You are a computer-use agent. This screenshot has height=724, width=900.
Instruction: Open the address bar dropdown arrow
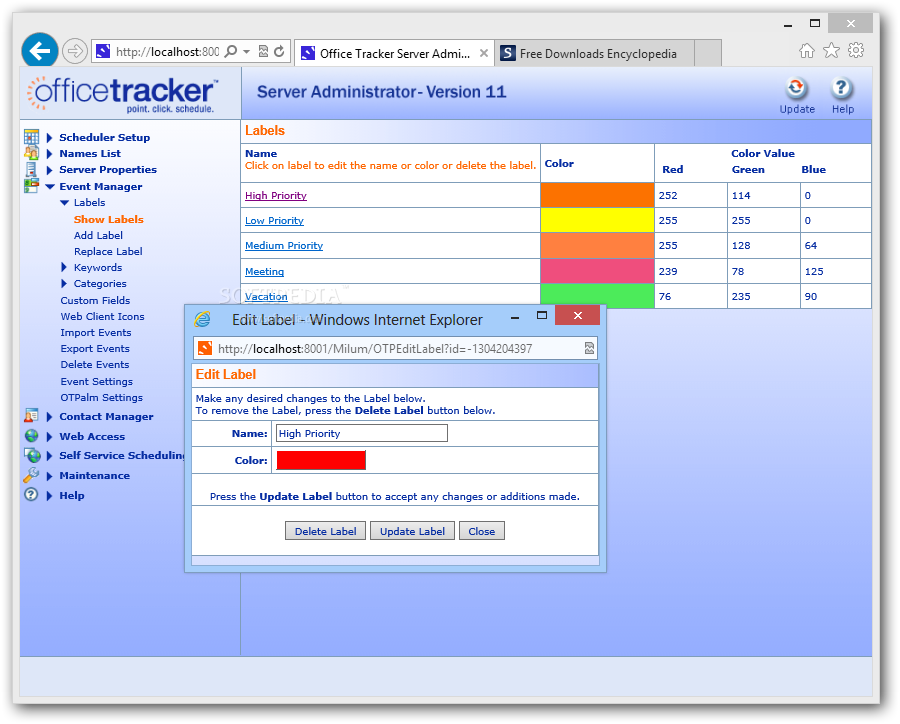[x=246, y=52]
